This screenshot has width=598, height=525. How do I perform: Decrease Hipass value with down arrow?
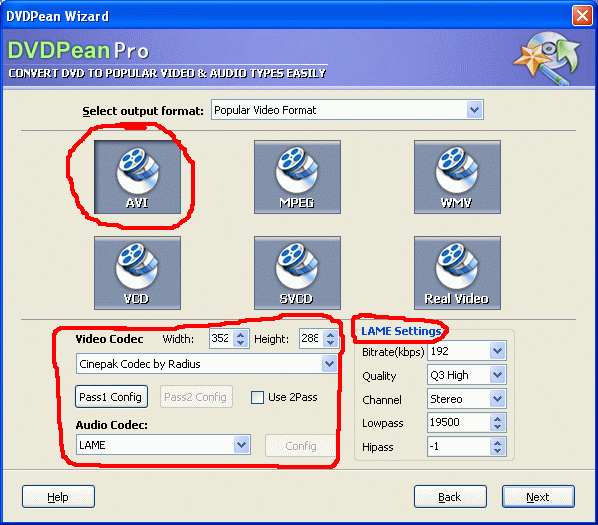497,451
